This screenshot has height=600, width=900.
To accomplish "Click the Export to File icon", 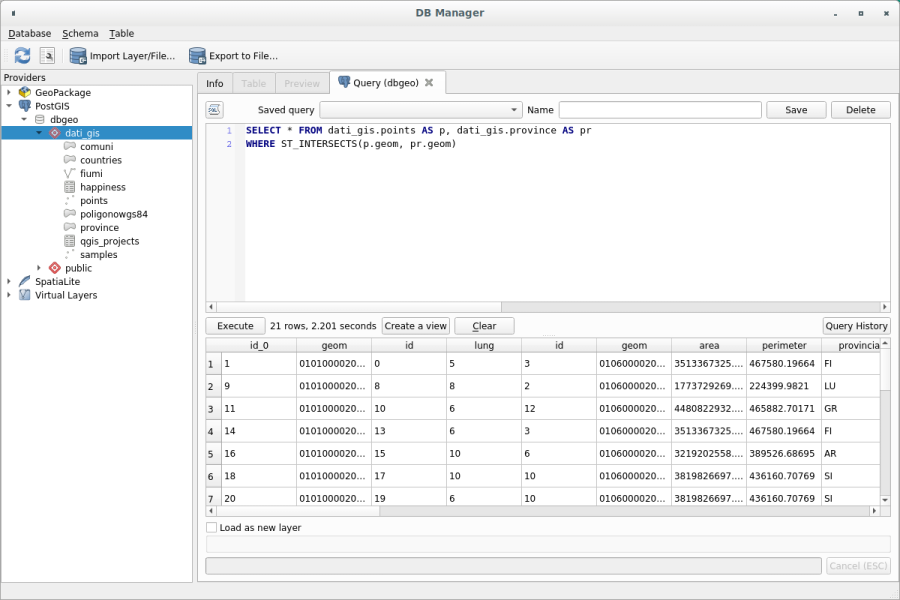I will (197, 55).
